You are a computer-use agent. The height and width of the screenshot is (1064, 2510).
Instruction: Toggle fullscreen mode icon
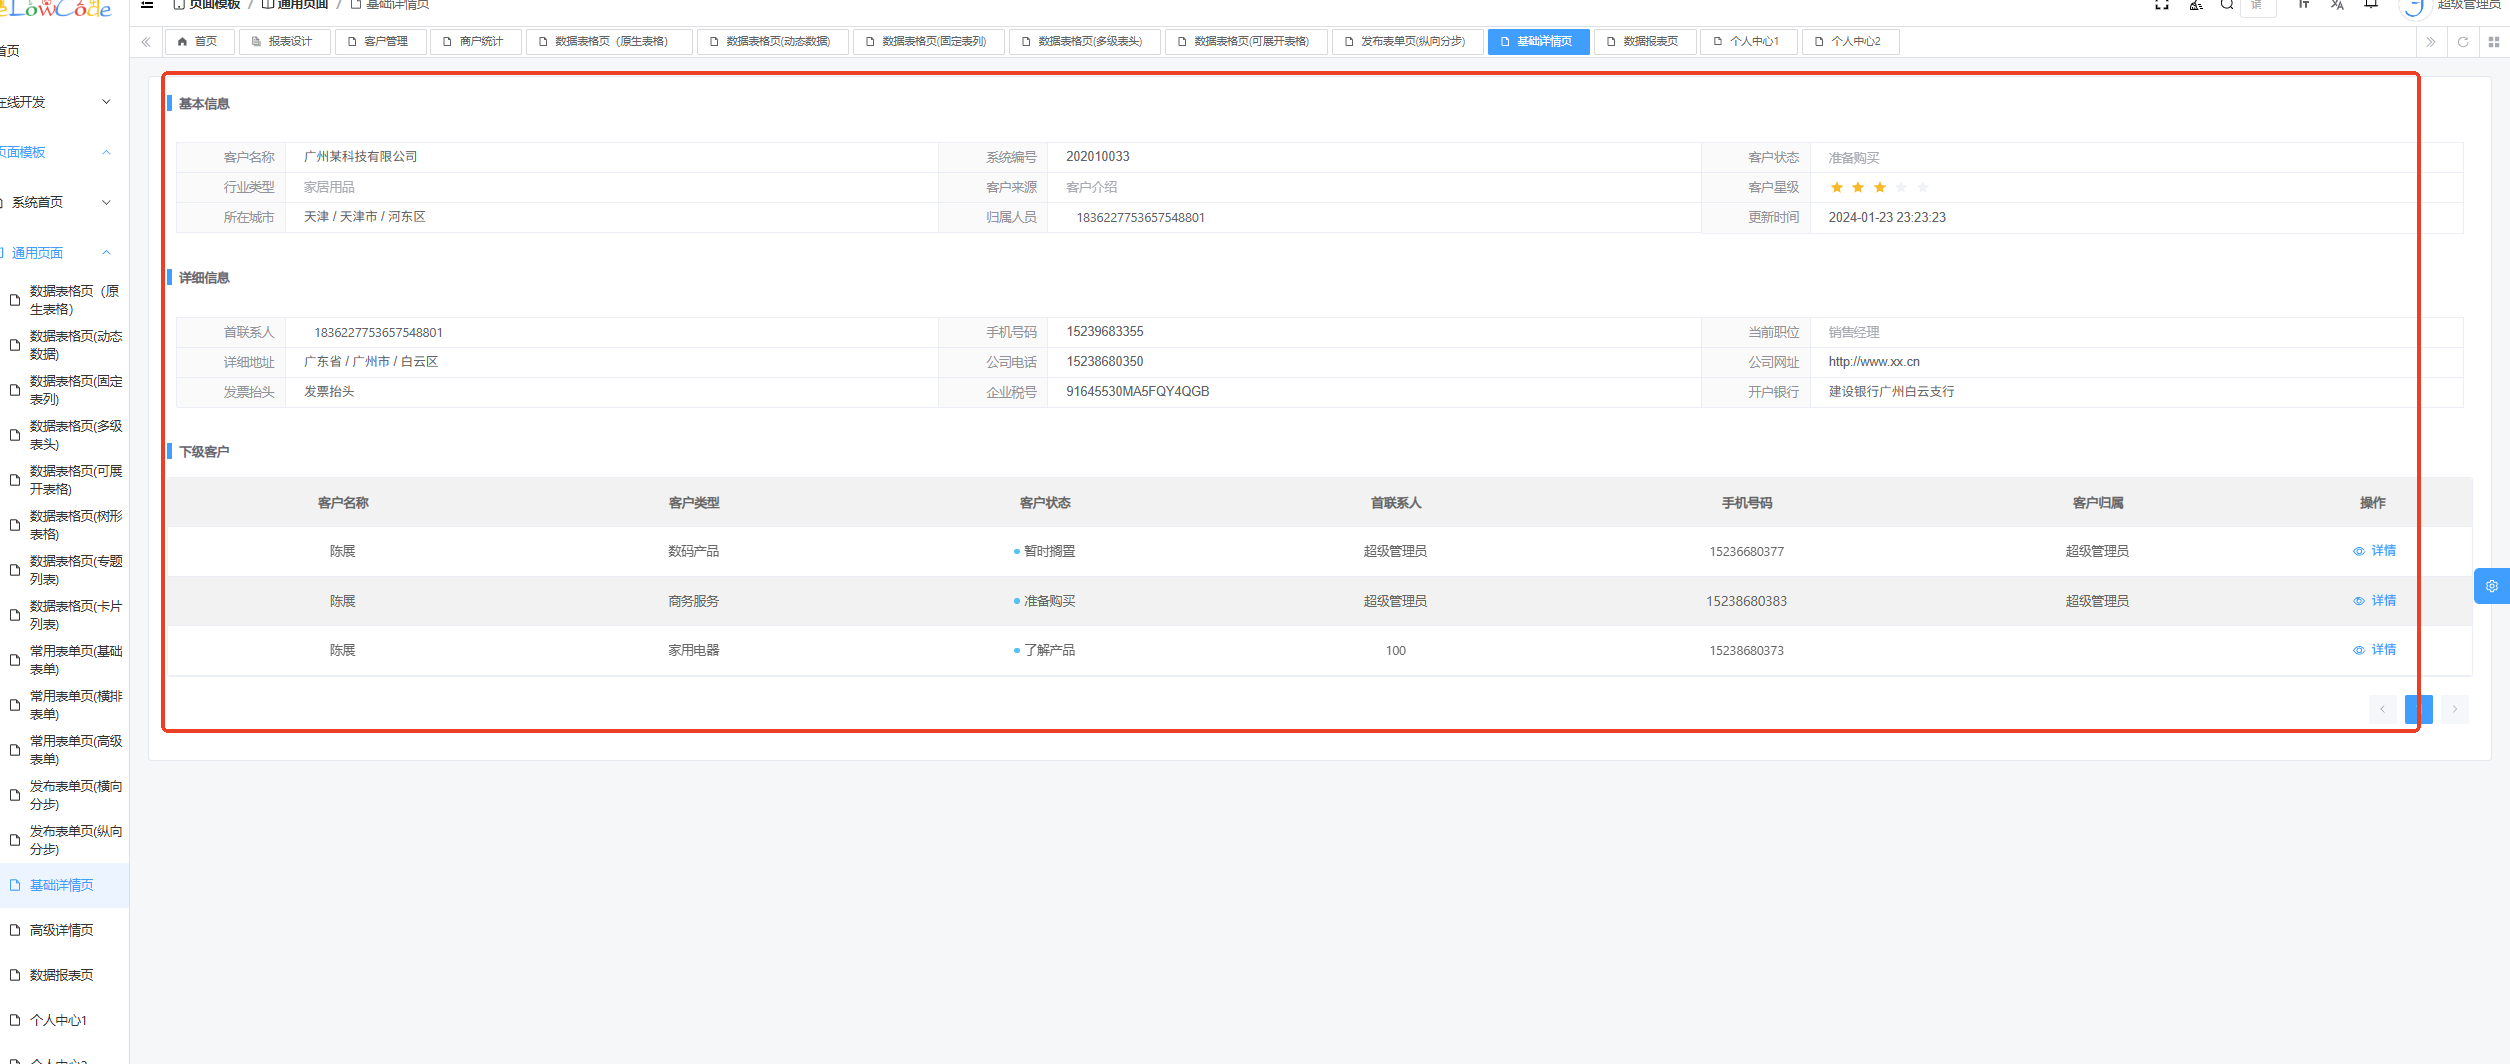pos(2162,5)
